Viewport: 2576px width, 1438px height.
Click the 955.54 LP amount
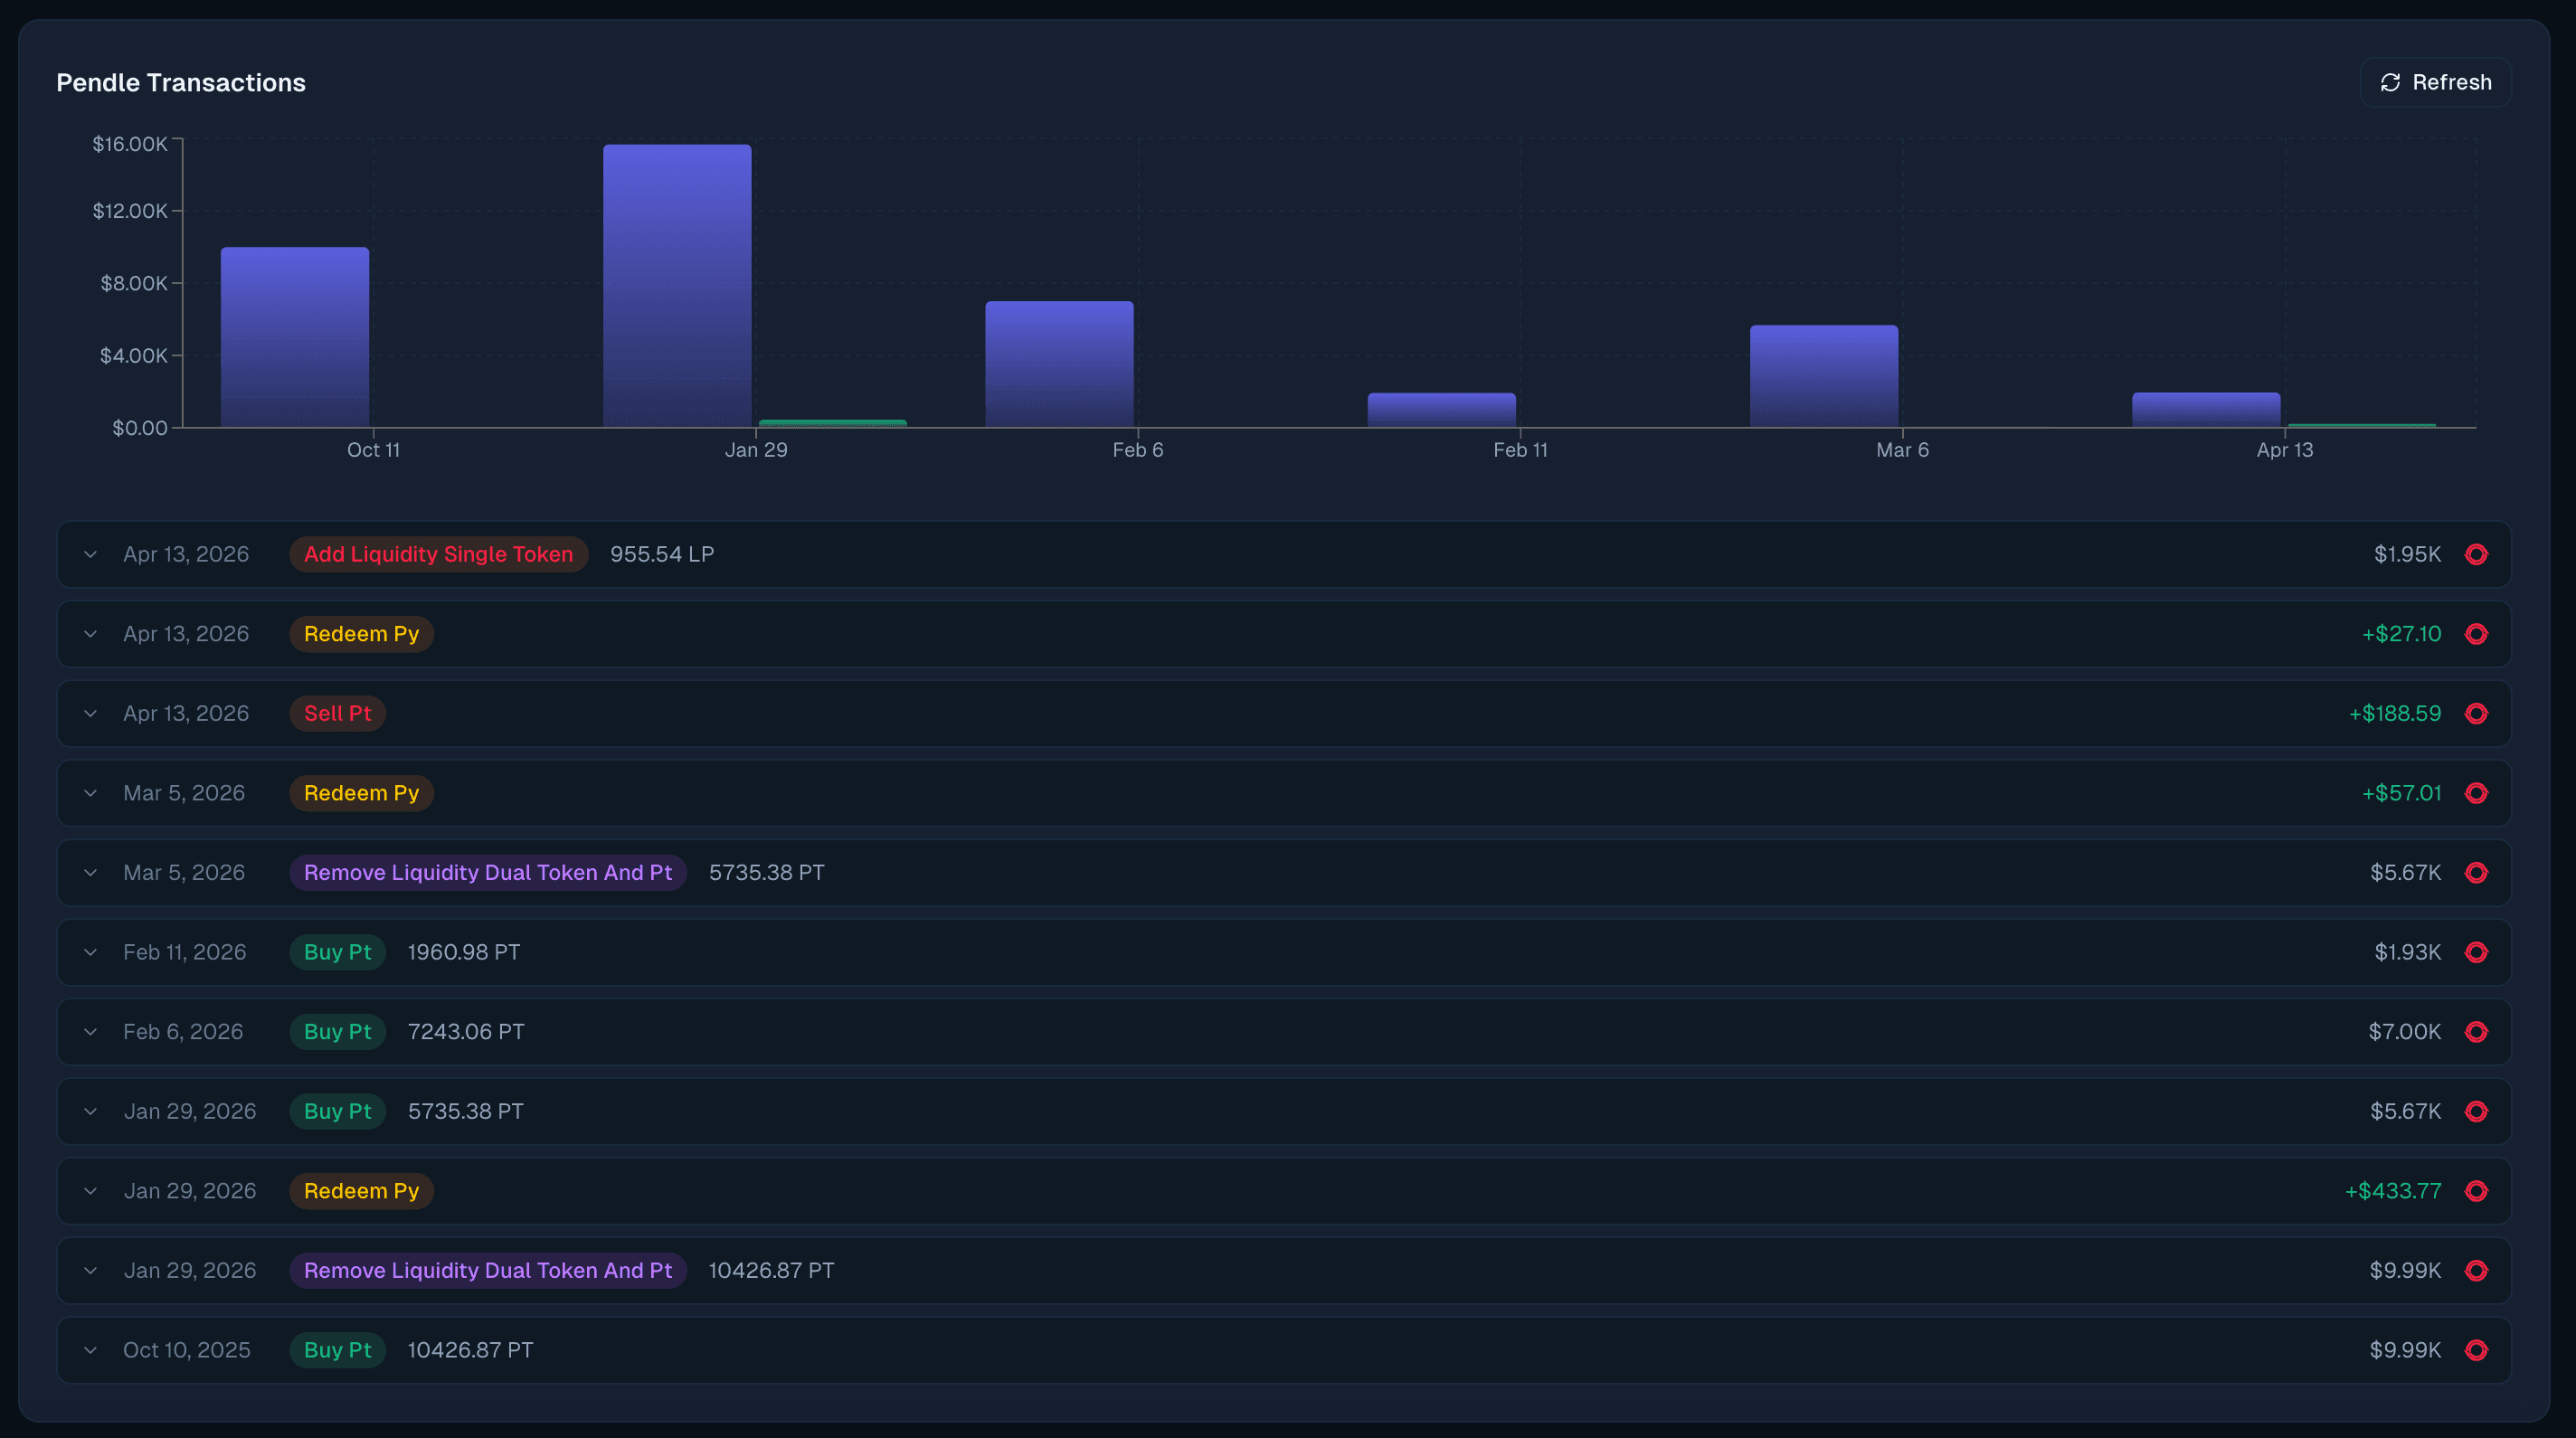(x=662, y=554)
